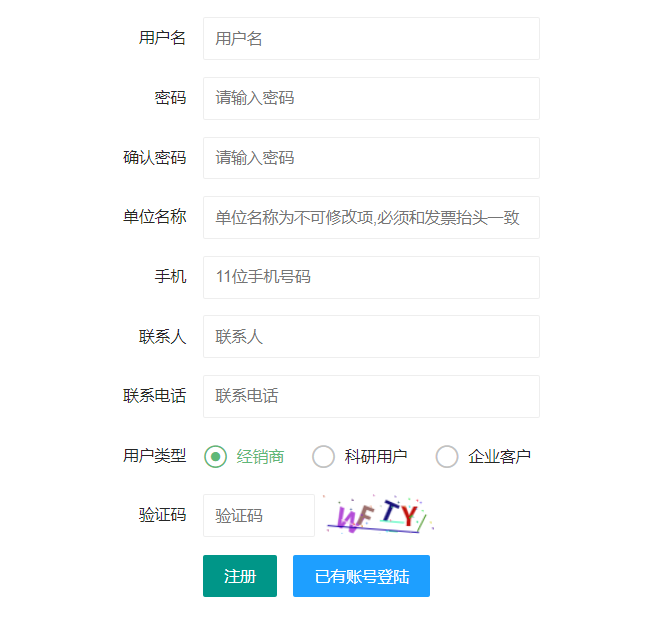Select the 企业客户 radio option
The width and height of the screenshot is (654, 622).
pos(447,457)
